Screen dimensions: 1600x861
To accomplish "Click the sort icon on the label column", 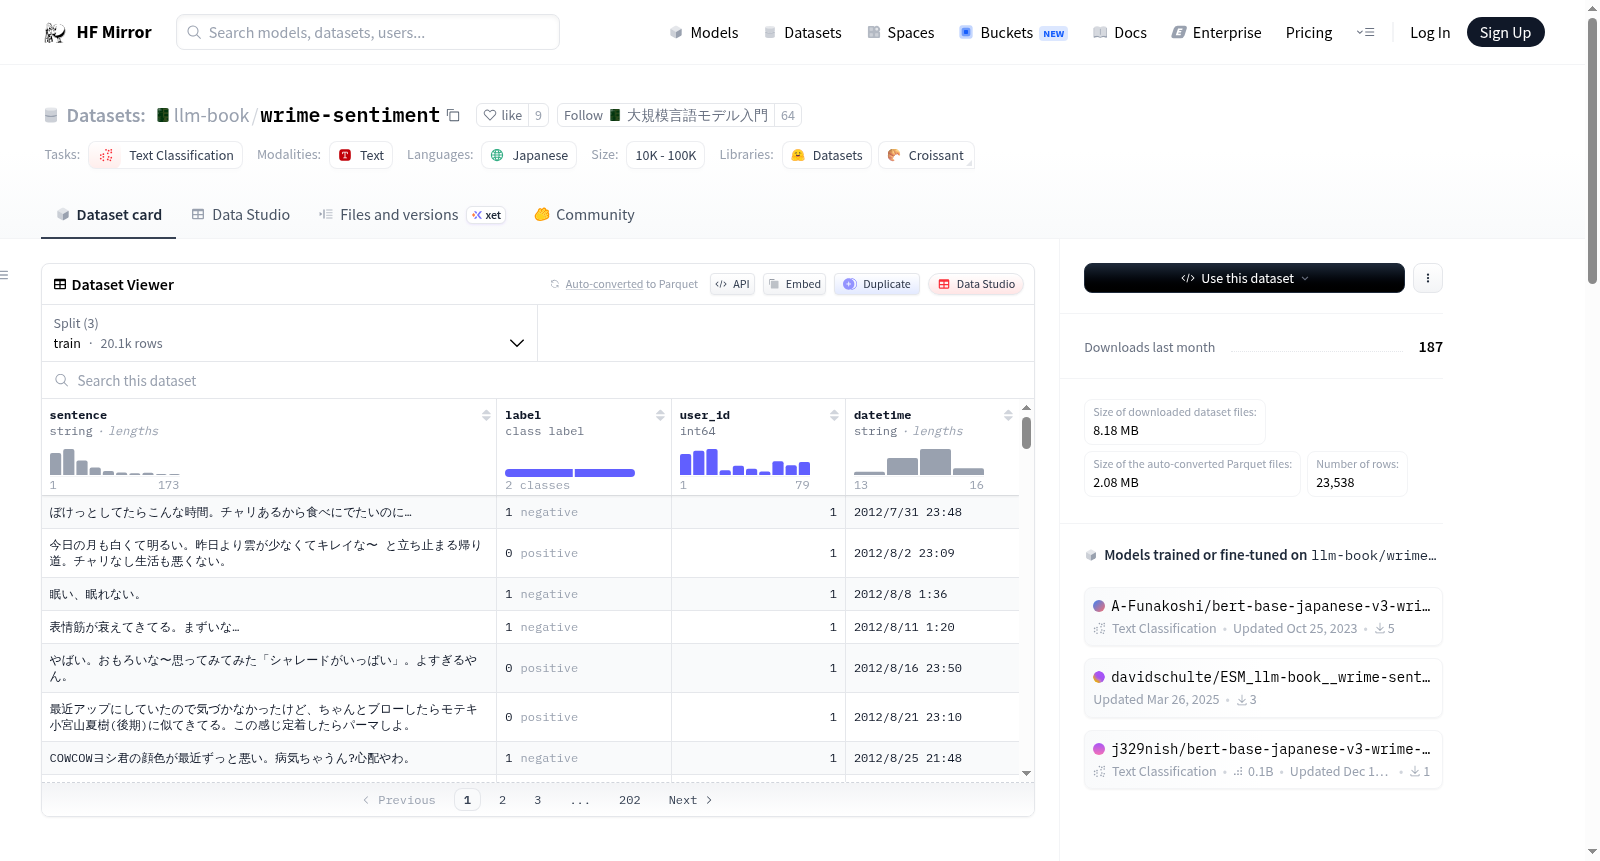I will click(660, 415).
